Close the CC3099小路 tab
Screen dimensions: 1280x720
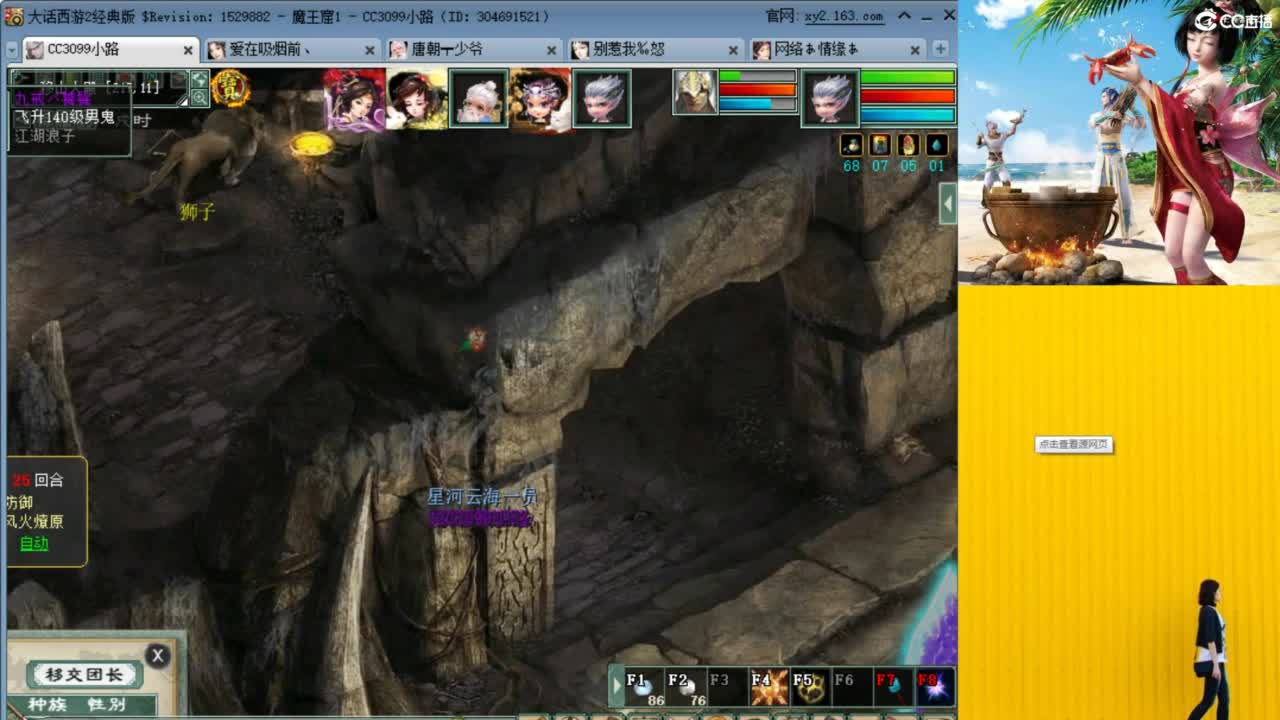coord(188,50)
